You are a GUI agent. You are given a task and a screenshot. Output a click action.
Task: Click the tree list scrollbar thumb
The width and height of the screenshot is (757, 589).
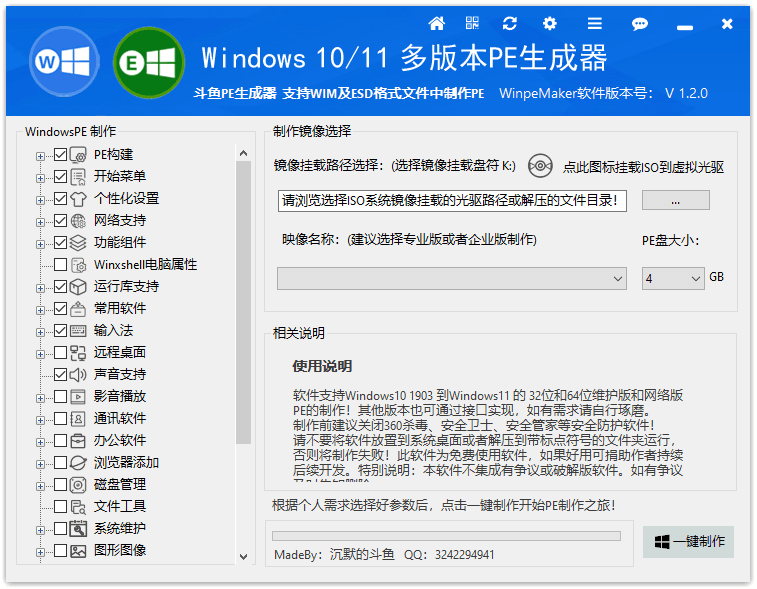[x=243, y=302]
